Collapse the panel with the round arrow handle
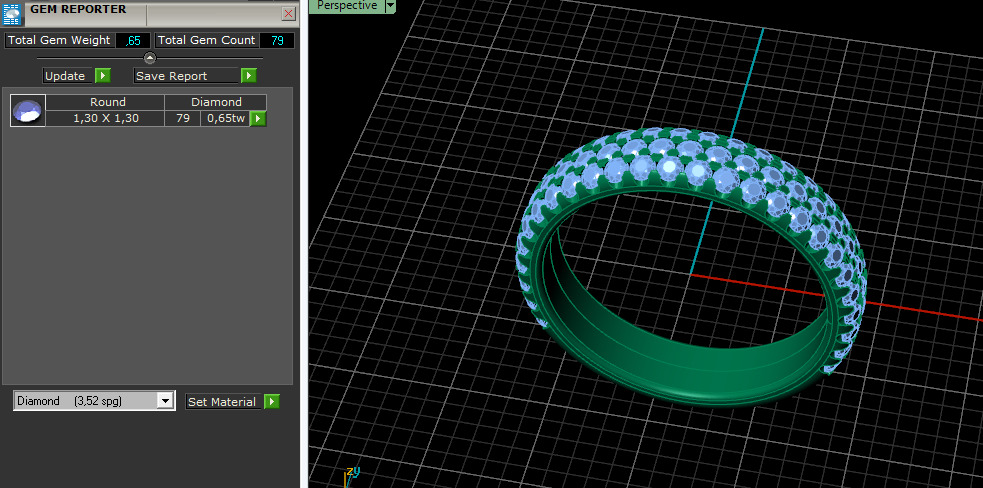 coord(150,58)
